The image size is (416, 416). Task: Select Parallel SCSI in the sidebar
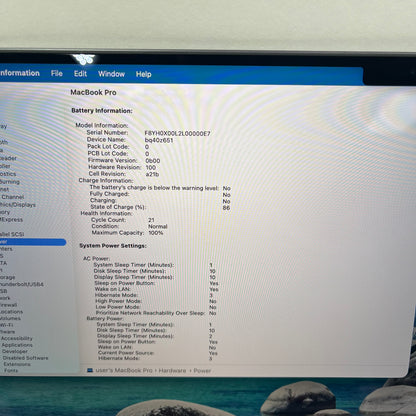pyautogui.click(x=12, y=234)
